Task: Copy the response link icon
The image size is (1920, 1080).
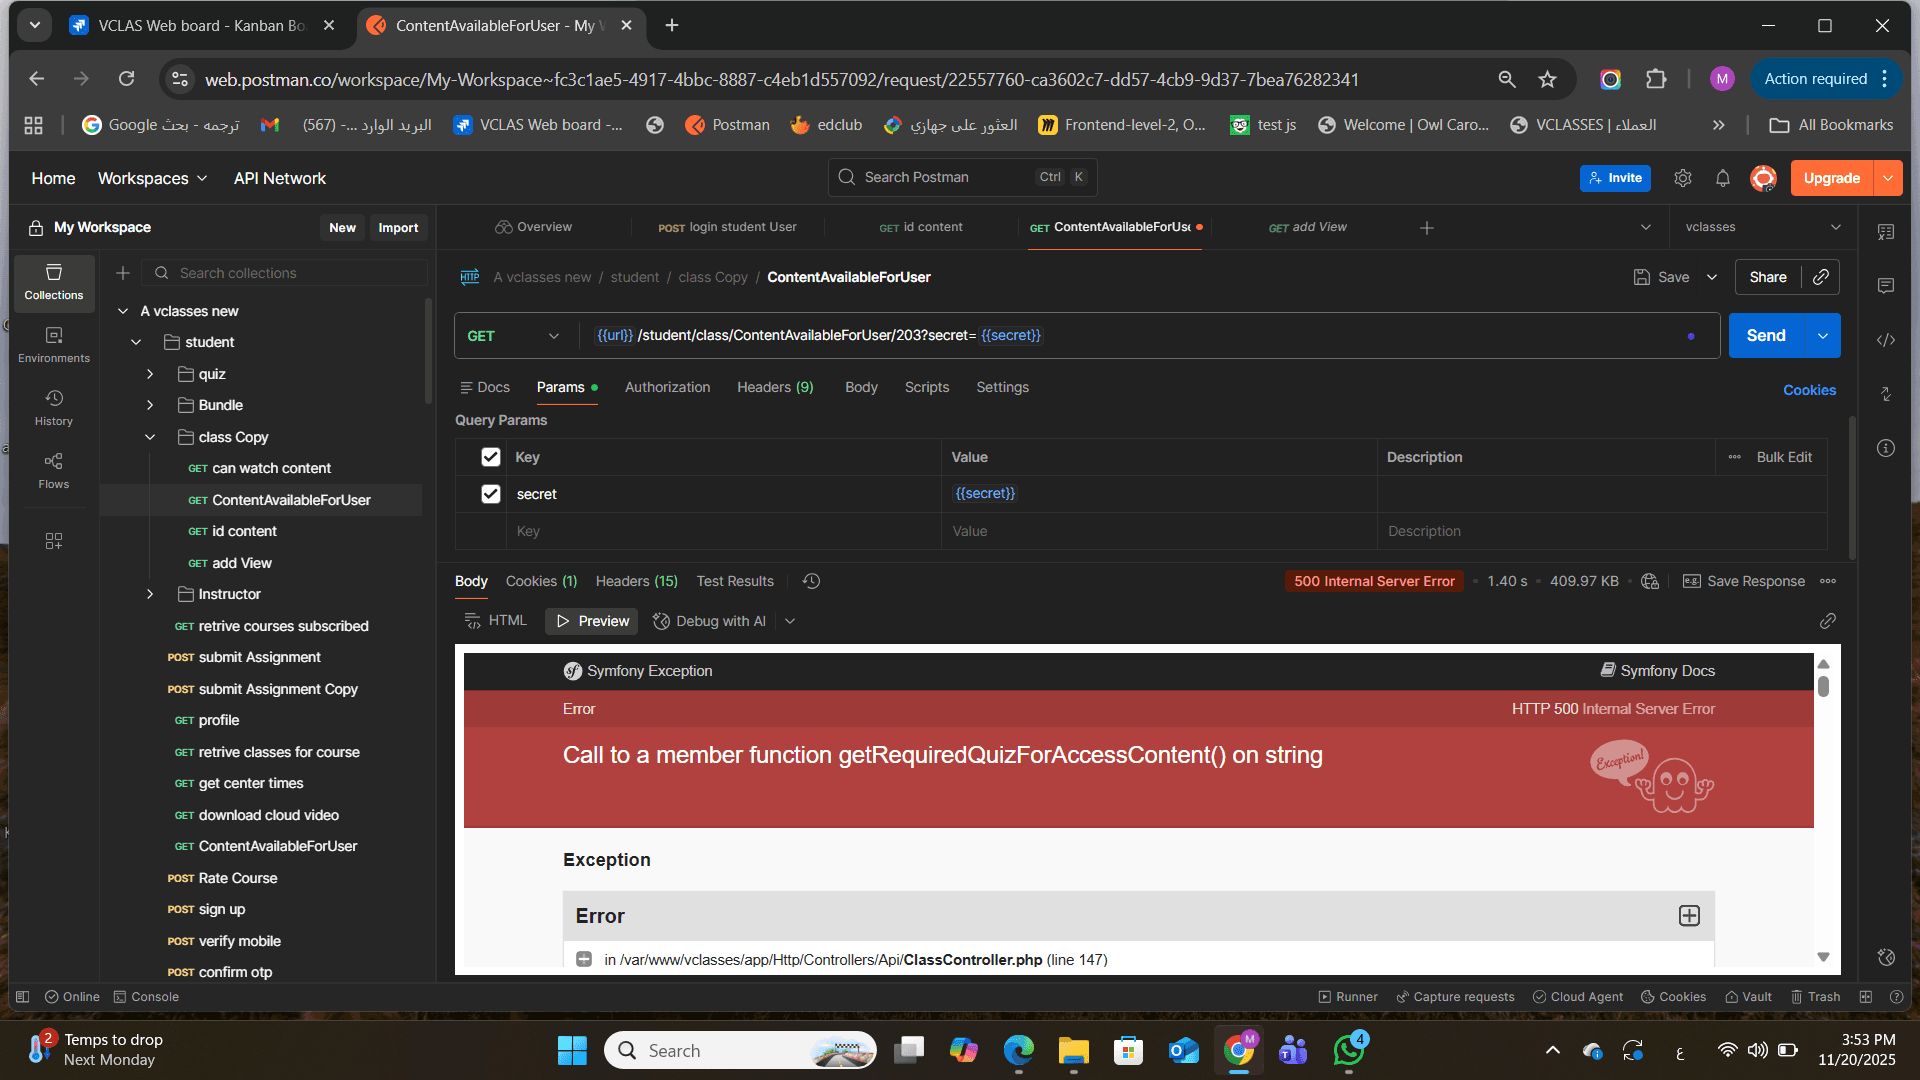Action: 1827,621
